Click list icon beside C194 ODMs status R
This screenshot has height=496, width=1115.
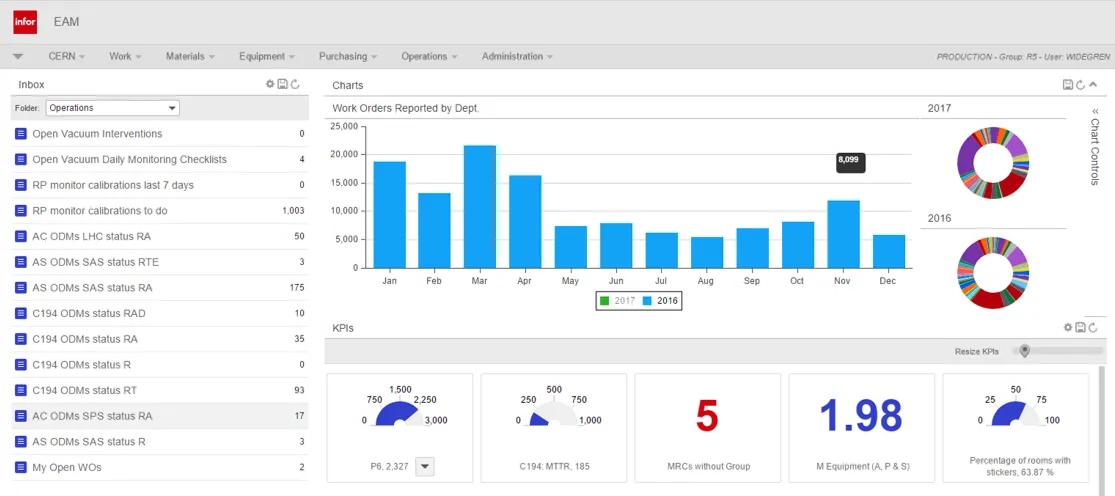click(21, 365)
